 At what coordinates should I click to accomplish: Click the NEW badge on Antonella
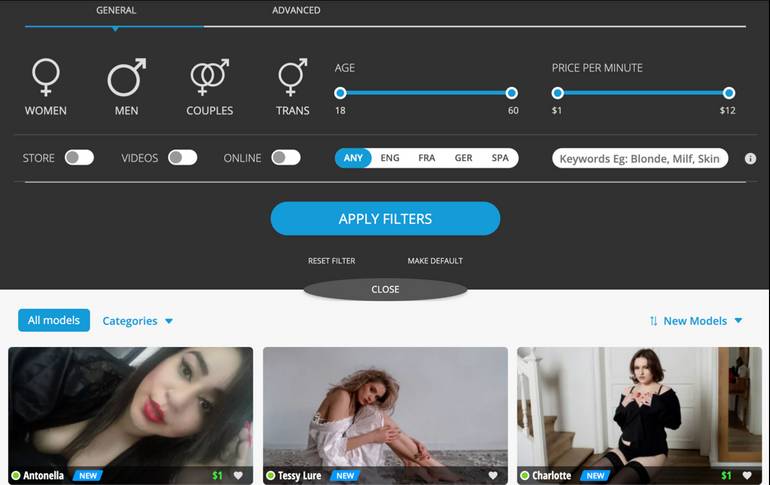[88, 476]
